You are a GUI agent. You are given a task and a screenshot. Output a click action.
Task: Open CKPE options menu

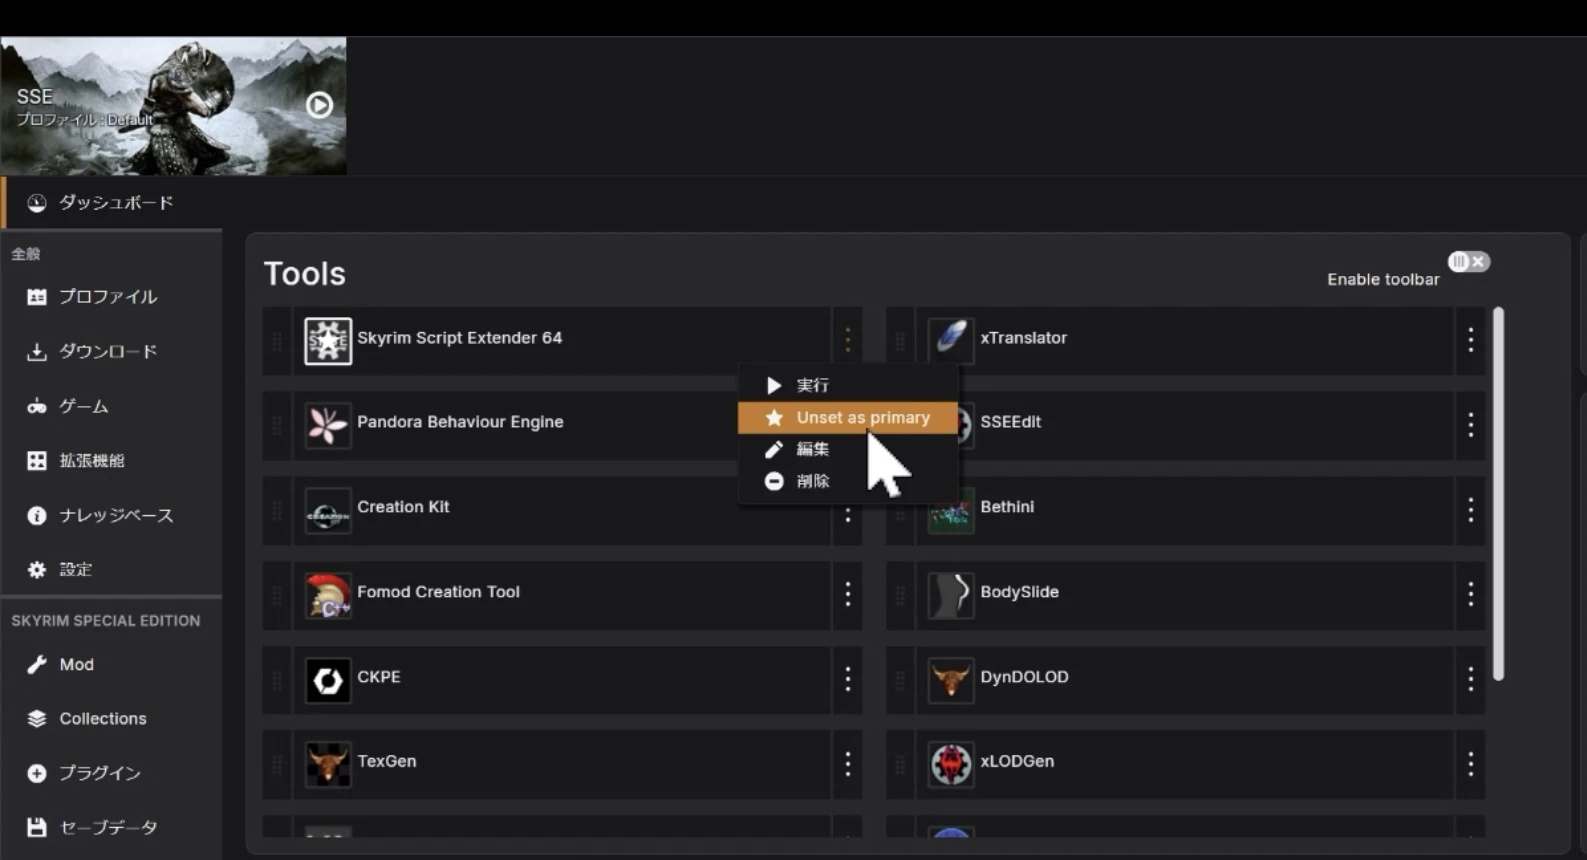(848, 679)
